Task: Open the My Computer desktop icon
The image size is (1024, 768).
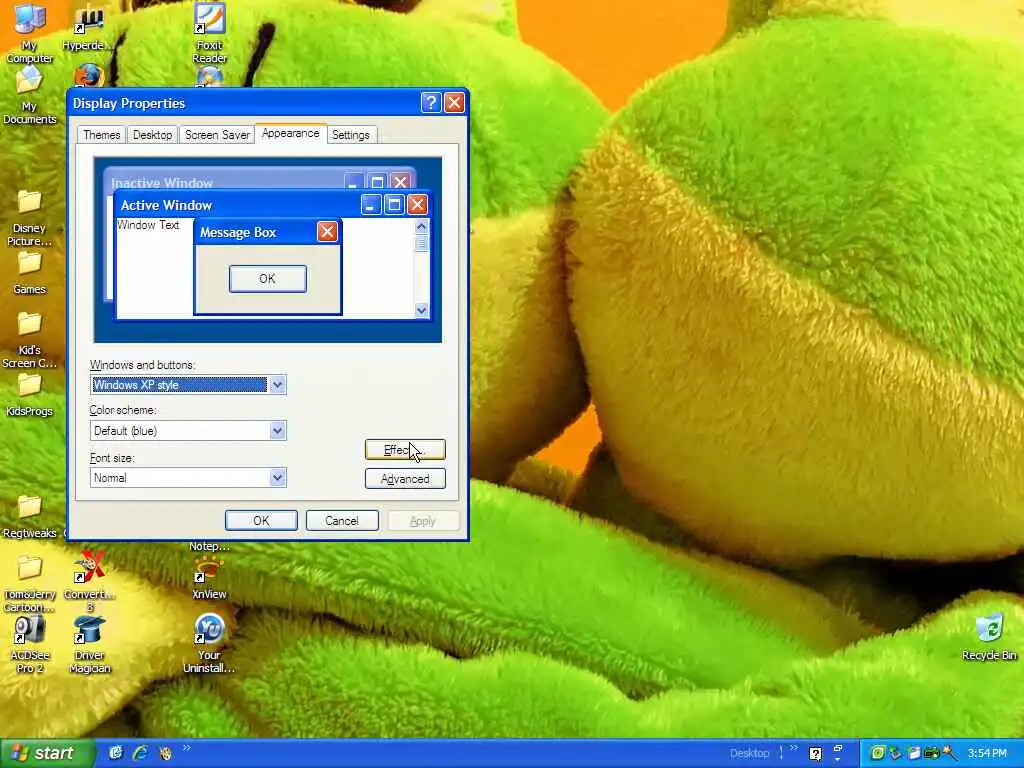Action: (x=29, y=33)
